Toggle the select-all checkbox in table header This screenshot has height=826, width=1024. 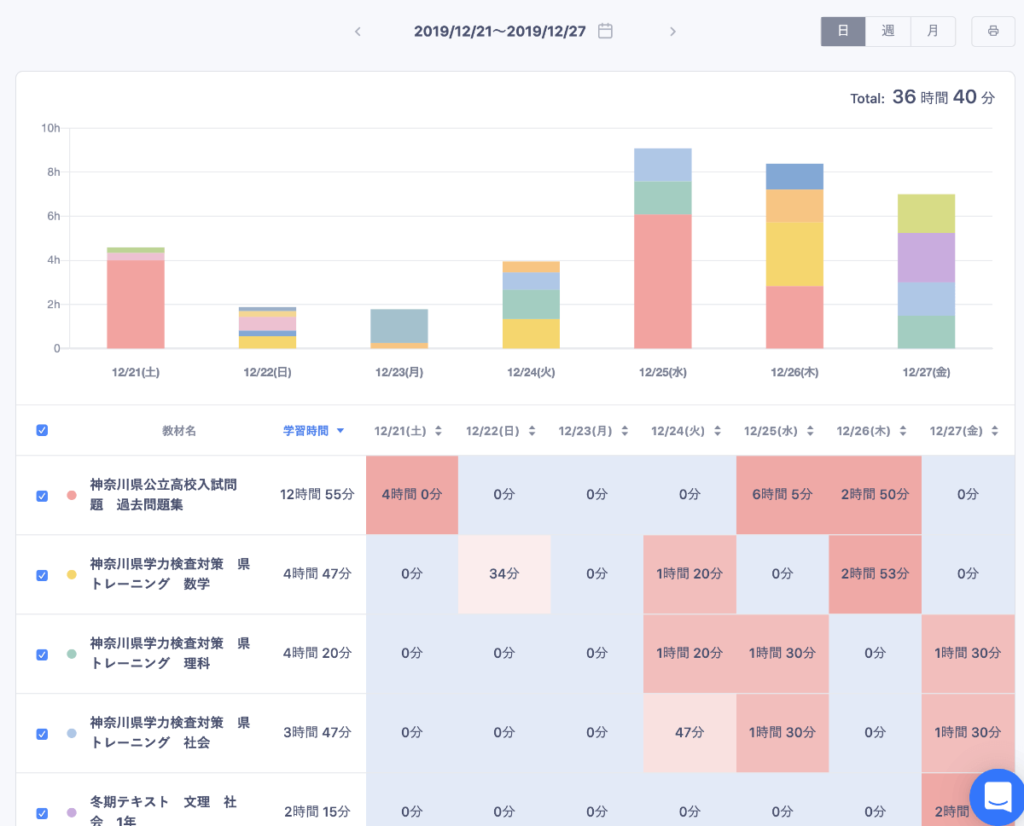pos(42,431)
